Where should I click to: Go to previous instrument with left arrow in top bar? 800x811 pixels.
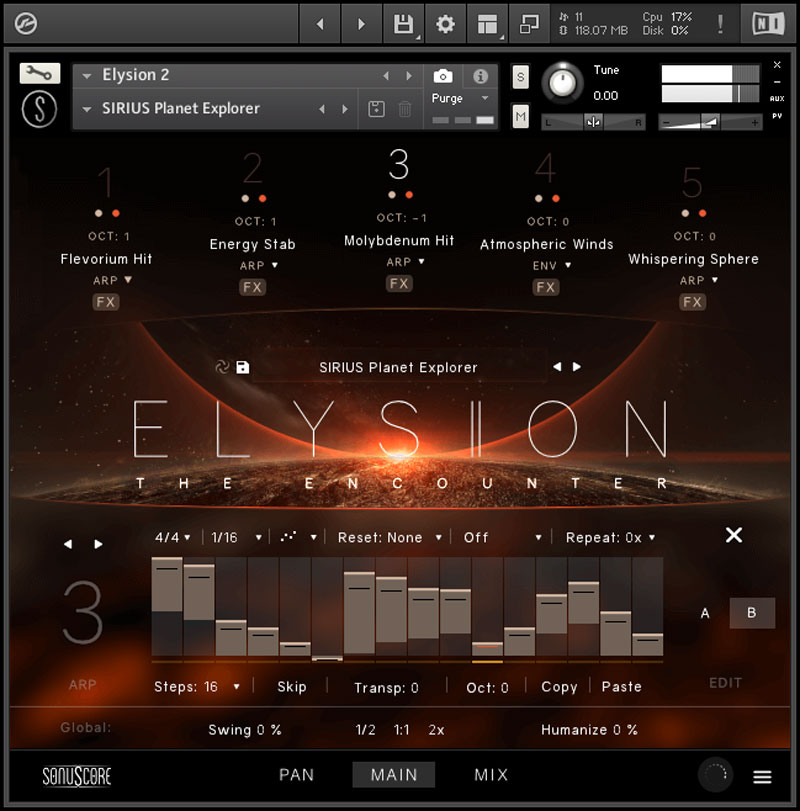click(320, 24)
